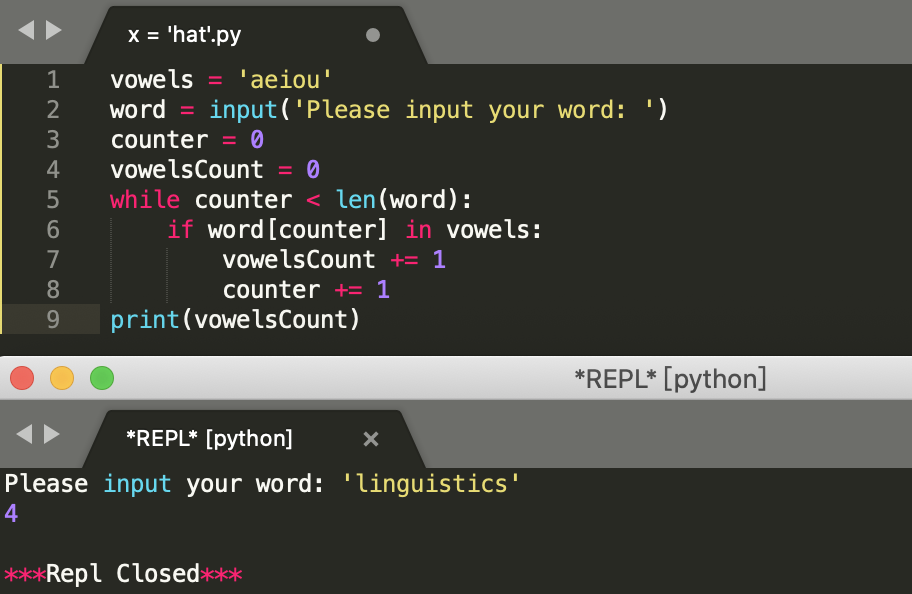Click len(word) on line 5
The image size is (912, 594).
[x=397, y=200]
